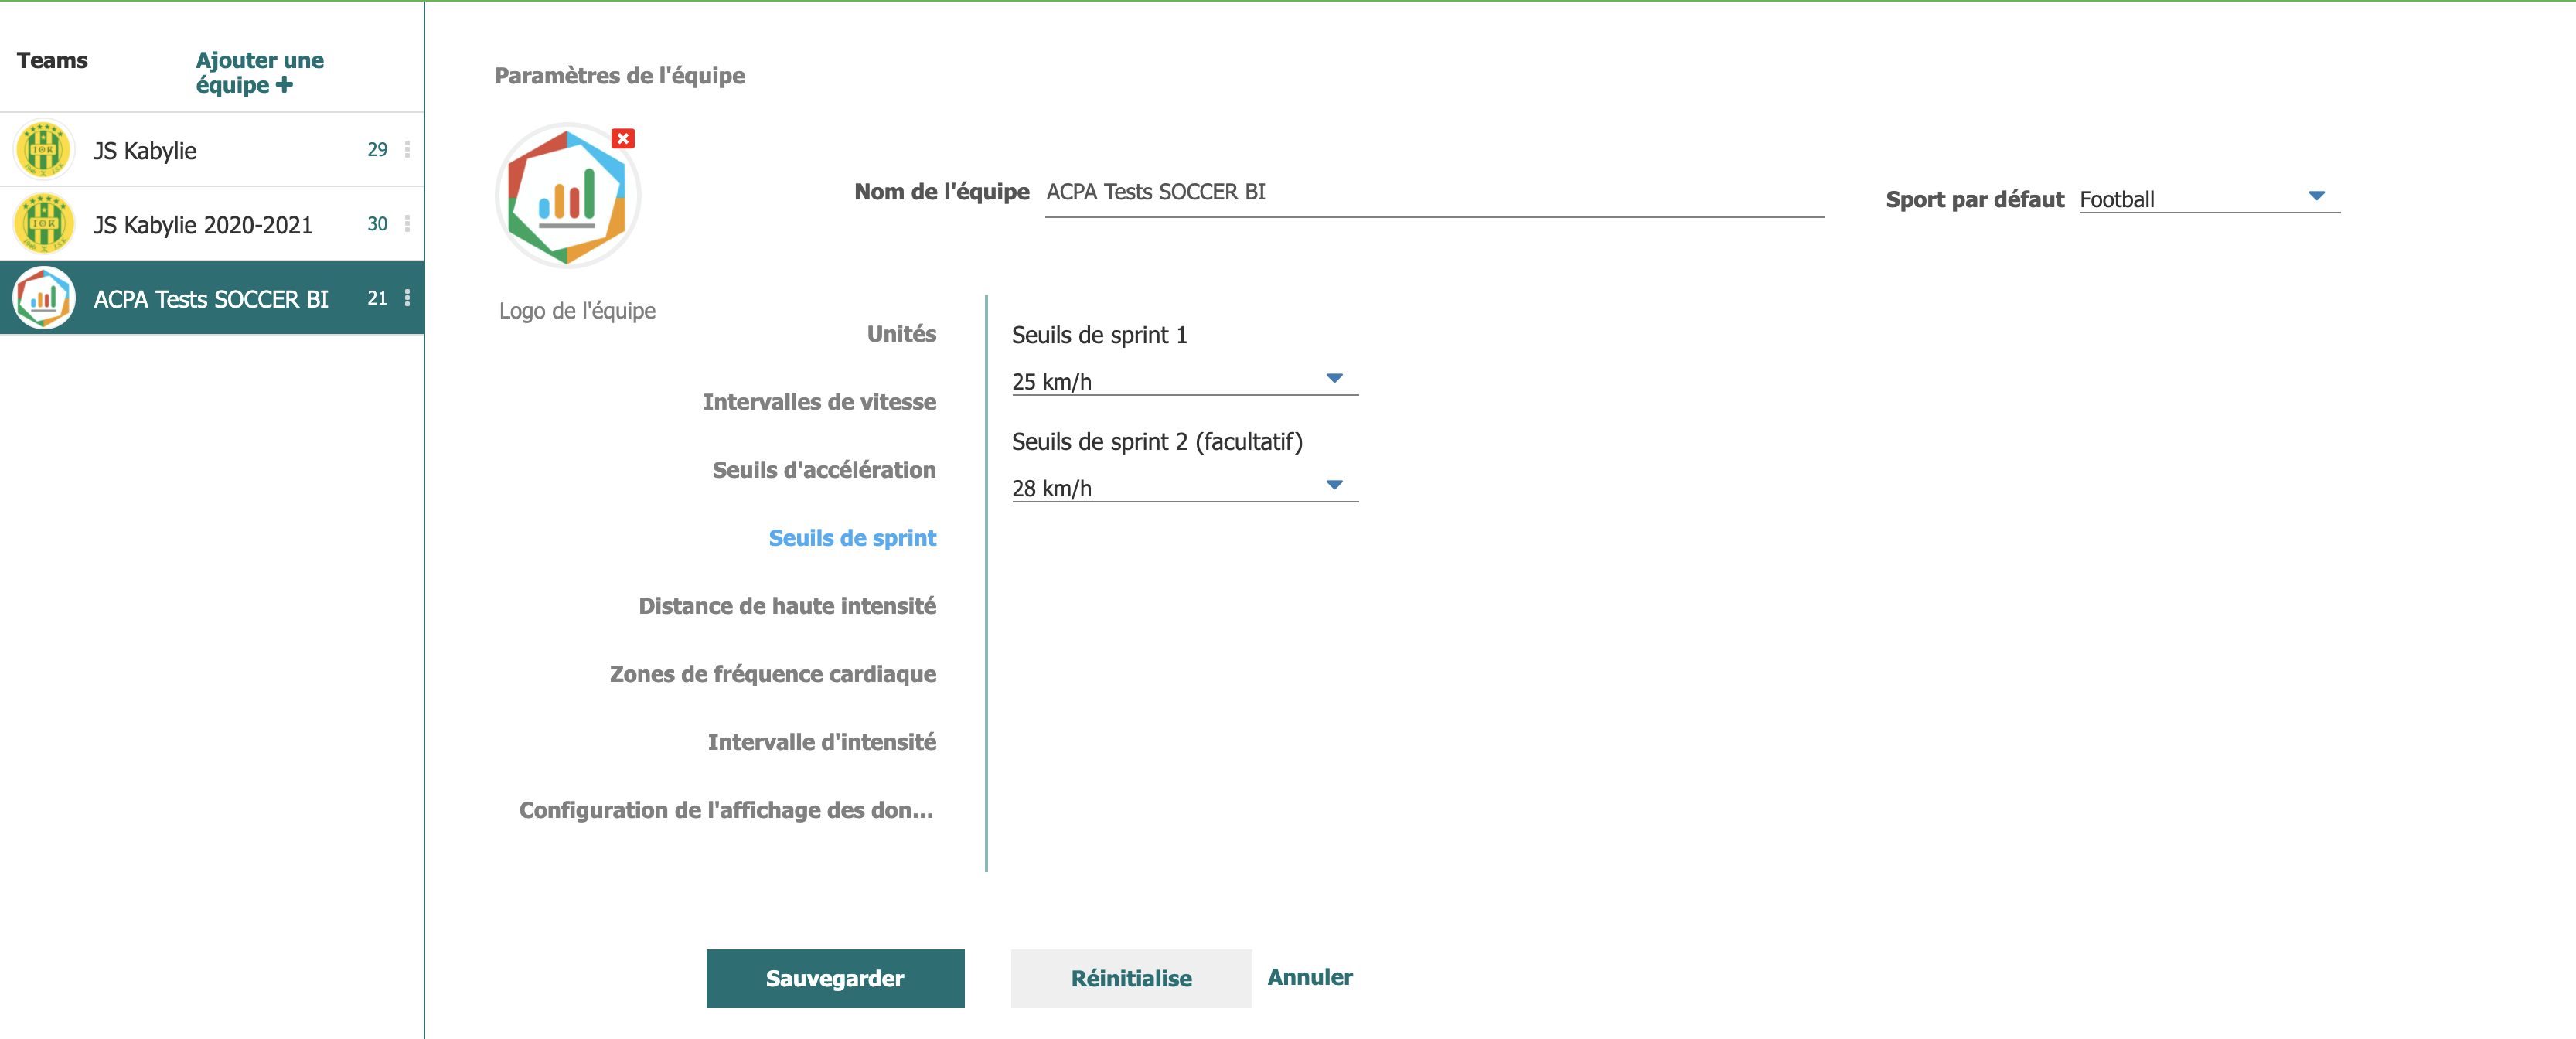Click ACPA Tests SOCCER BI list logo
This screenshot has width=2576, height=1039.
[x=43, y=298]
